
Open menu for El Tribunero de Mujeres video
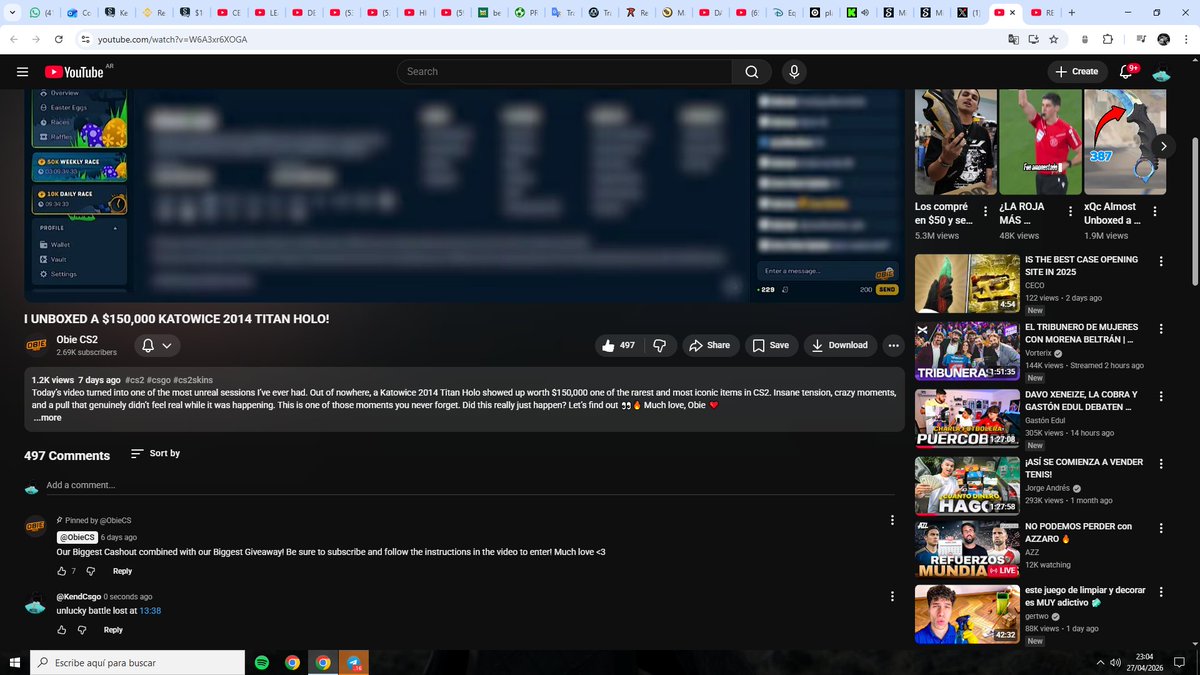tap(1161, 329)
